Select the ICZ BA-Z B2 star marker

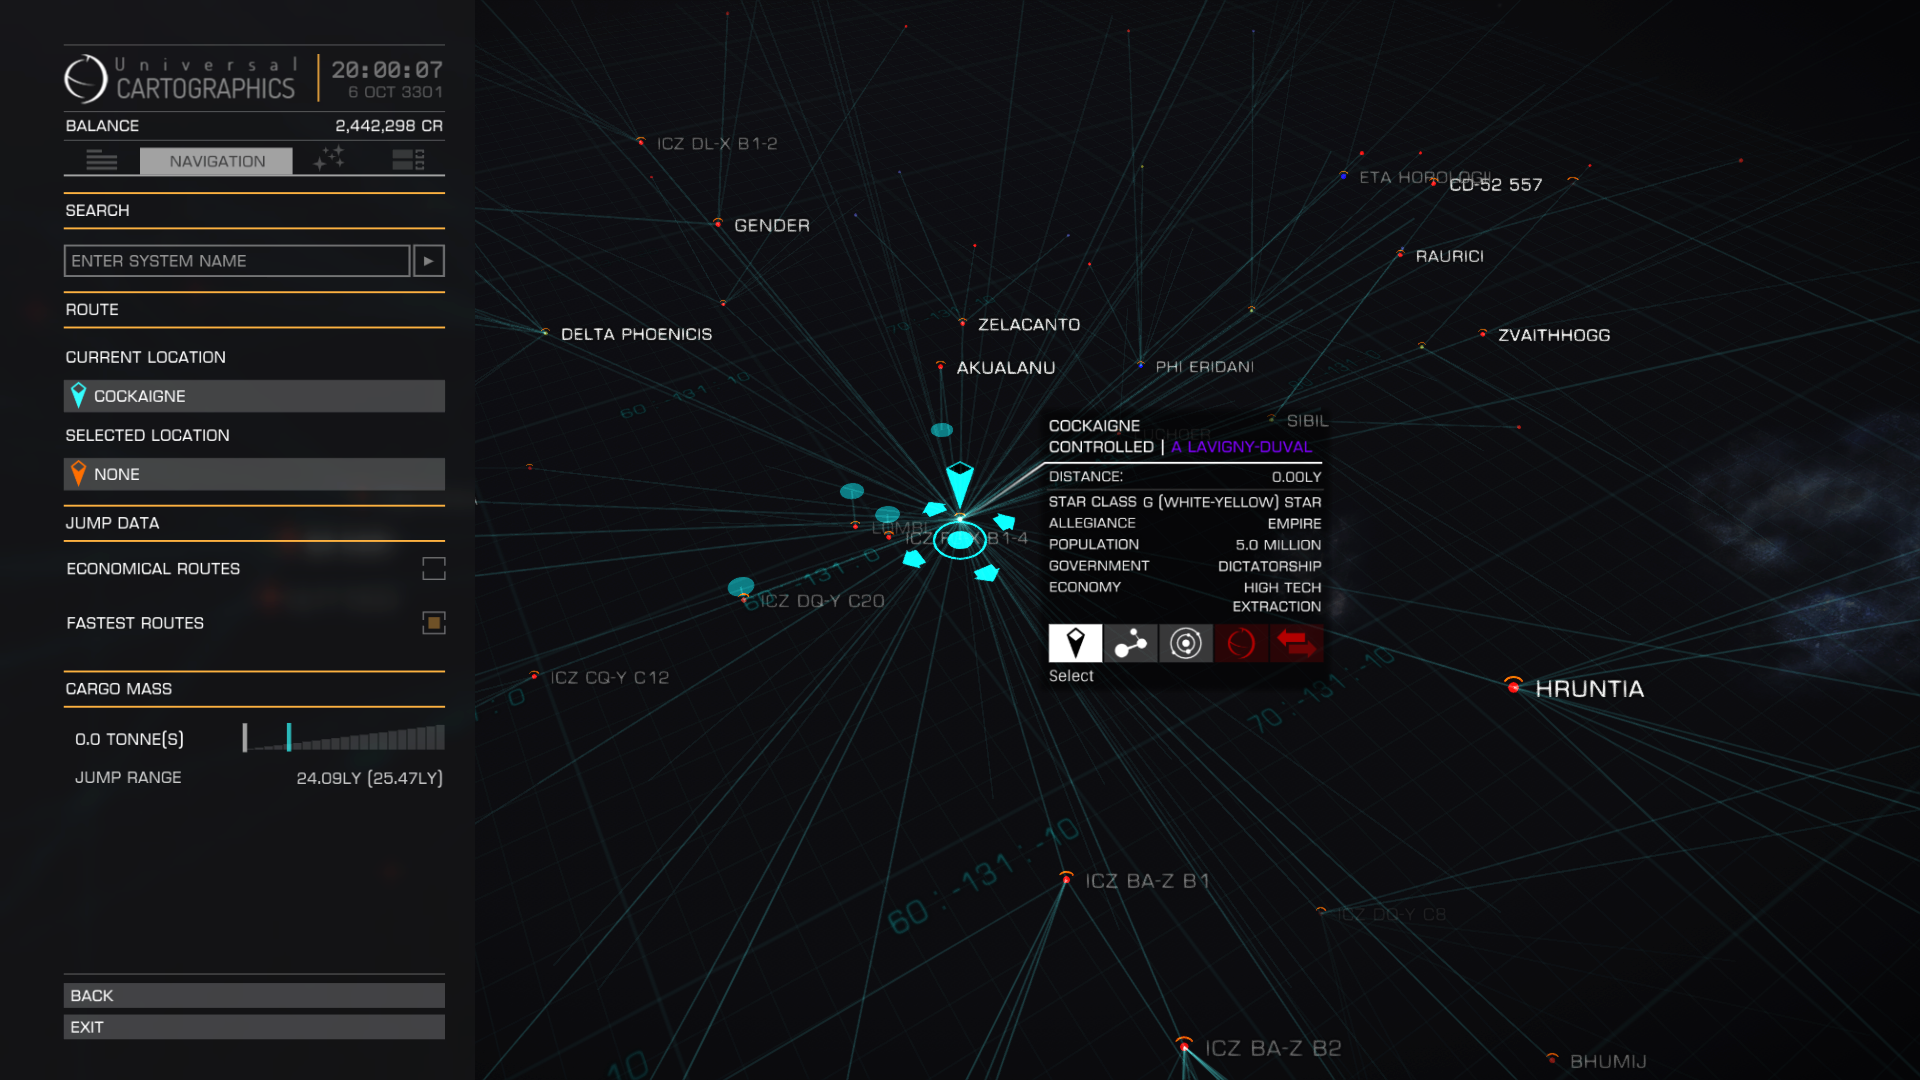[x=1184, y=1045]
